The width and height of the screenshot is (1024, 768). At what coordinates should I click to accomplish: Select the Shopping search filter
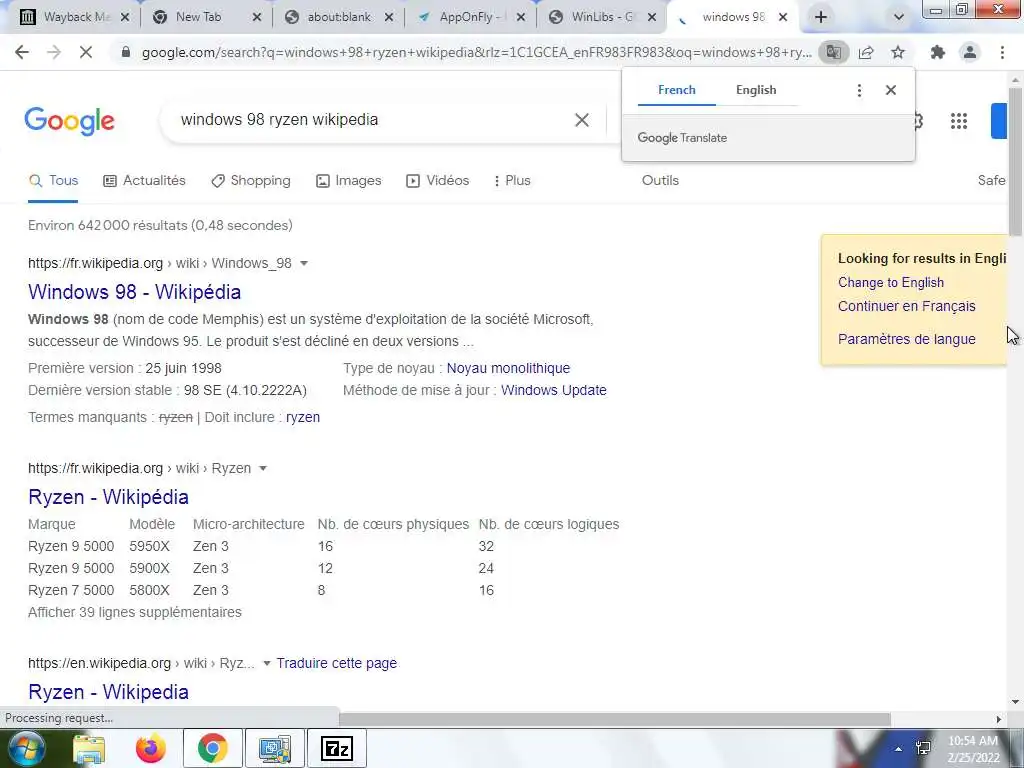point(251,181)
